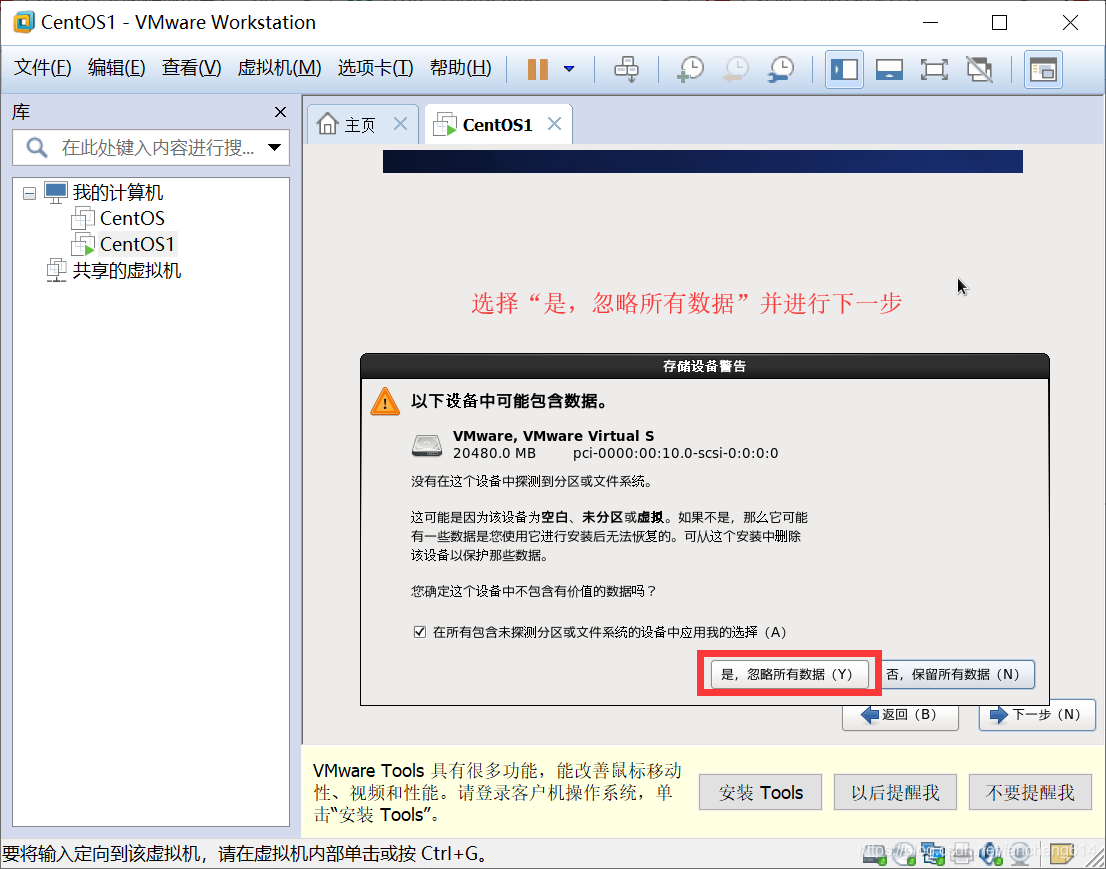Screen dimensions: 1106x869
Task: Open the 查看(V) menu
Action: click(191, 68)
